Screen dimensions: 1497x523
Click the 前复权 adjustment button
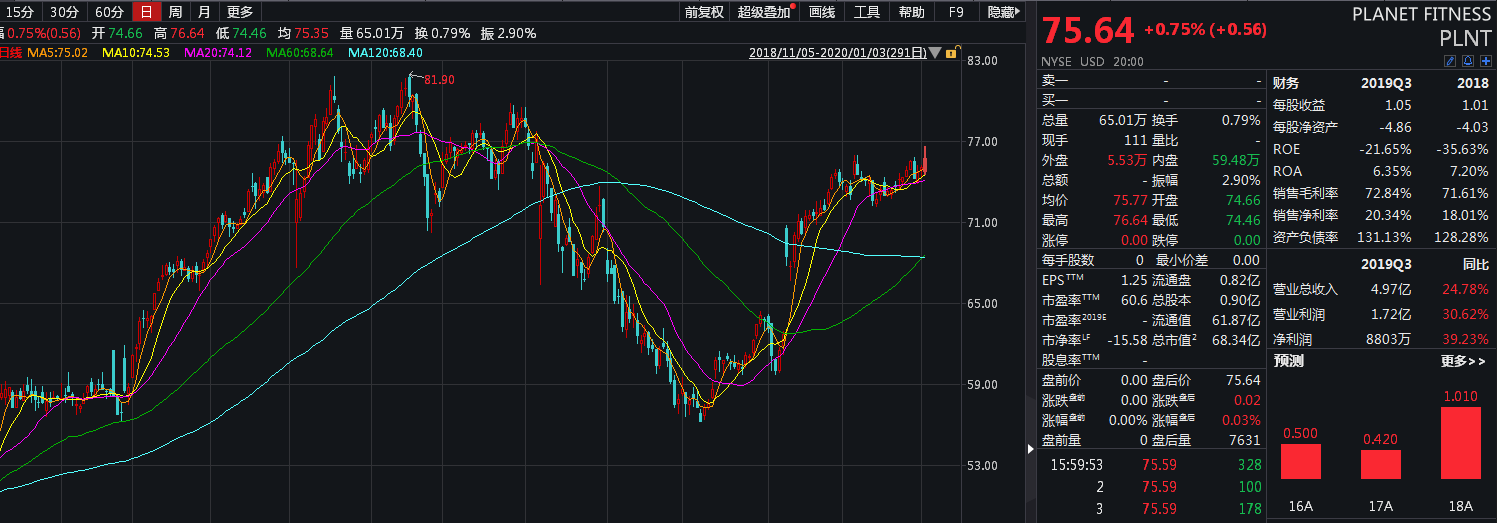tap(704, 12)
